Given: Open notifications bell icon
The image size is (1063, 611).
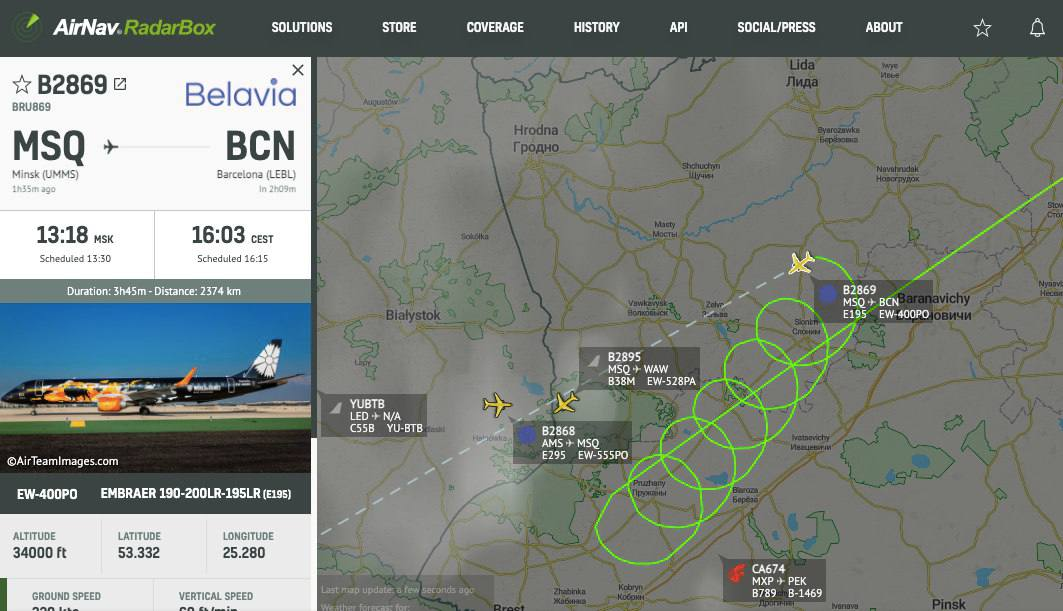Looking at the screenshot, I should (1037, 28).
